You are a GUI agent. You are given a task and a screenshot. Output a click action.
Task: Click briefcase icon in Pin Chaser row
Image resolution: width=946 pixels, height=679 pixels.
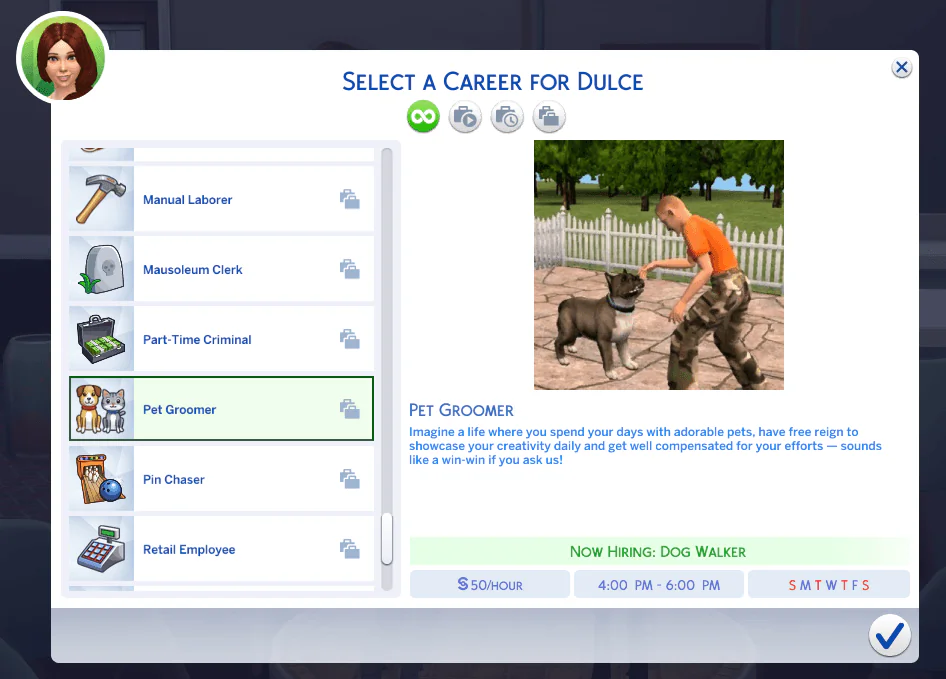[349, 479]
